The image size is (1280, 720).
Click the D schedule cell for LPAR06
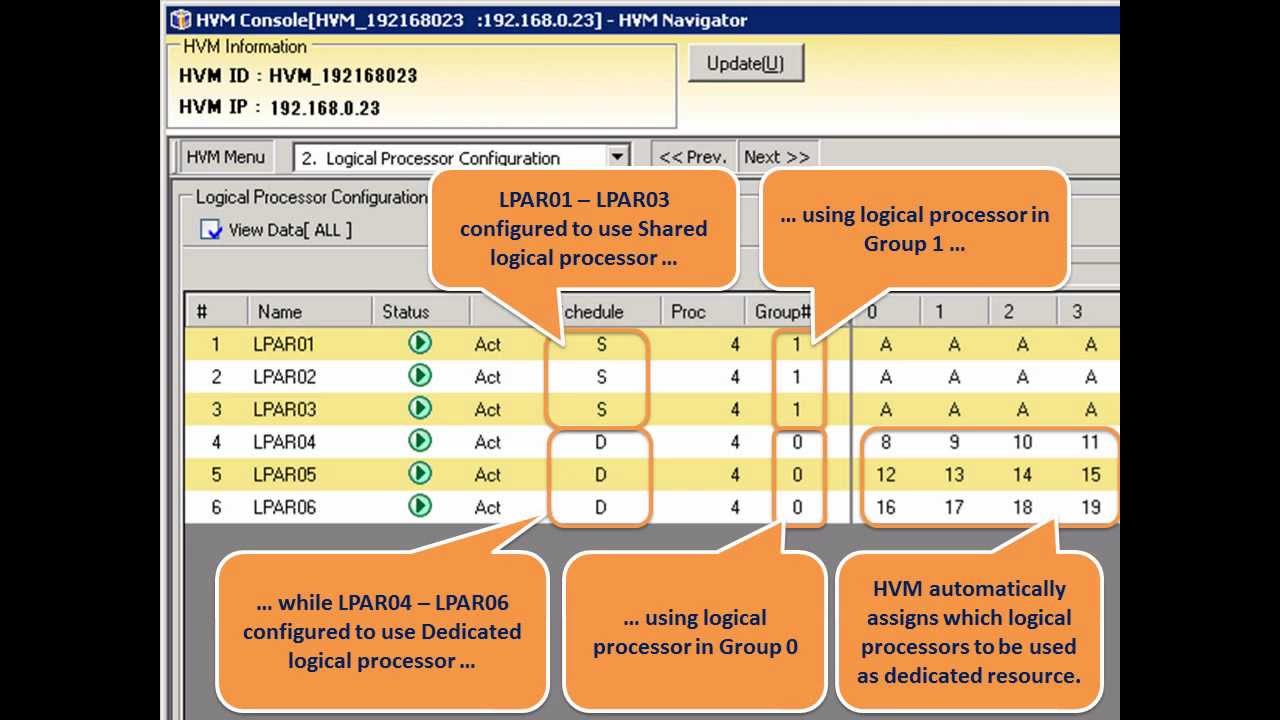tap(601, 507)
